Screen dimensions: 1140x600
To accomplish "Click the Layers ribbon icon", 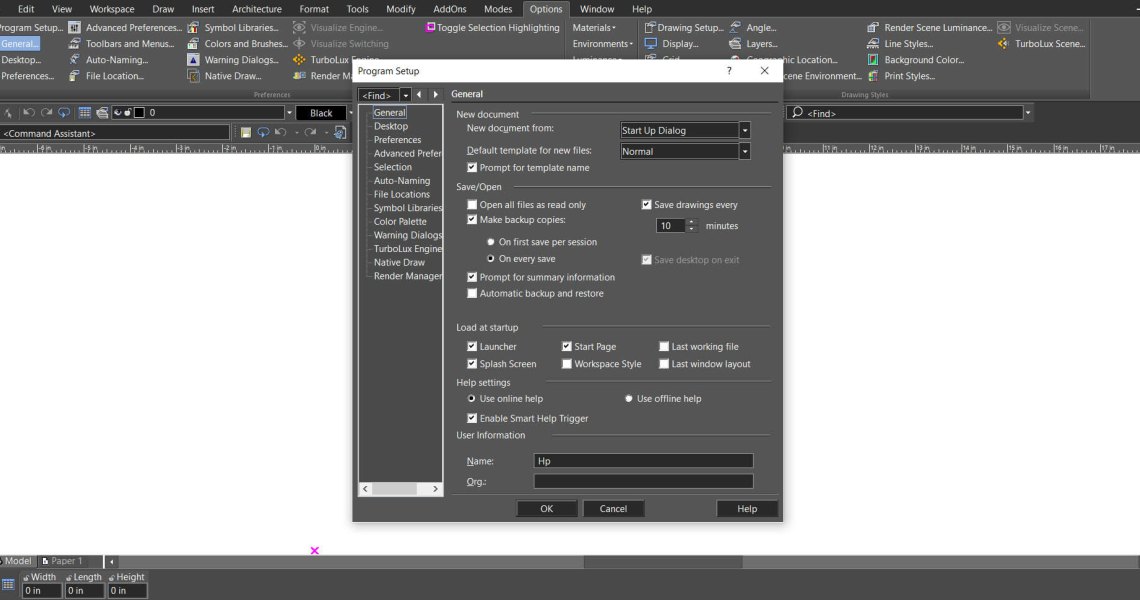I will (736, 44).
